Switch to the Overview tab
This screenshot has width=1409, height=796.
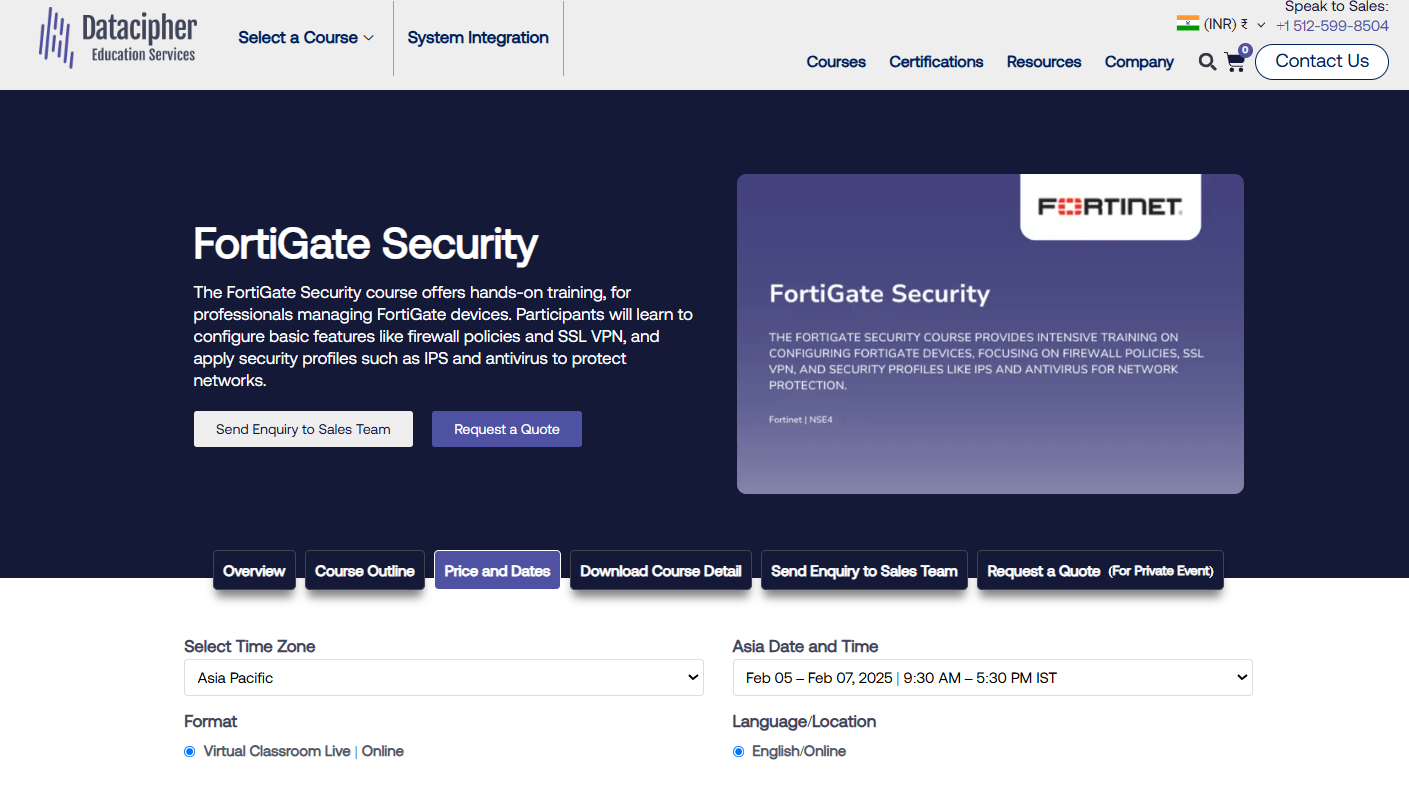pos(254,571)
